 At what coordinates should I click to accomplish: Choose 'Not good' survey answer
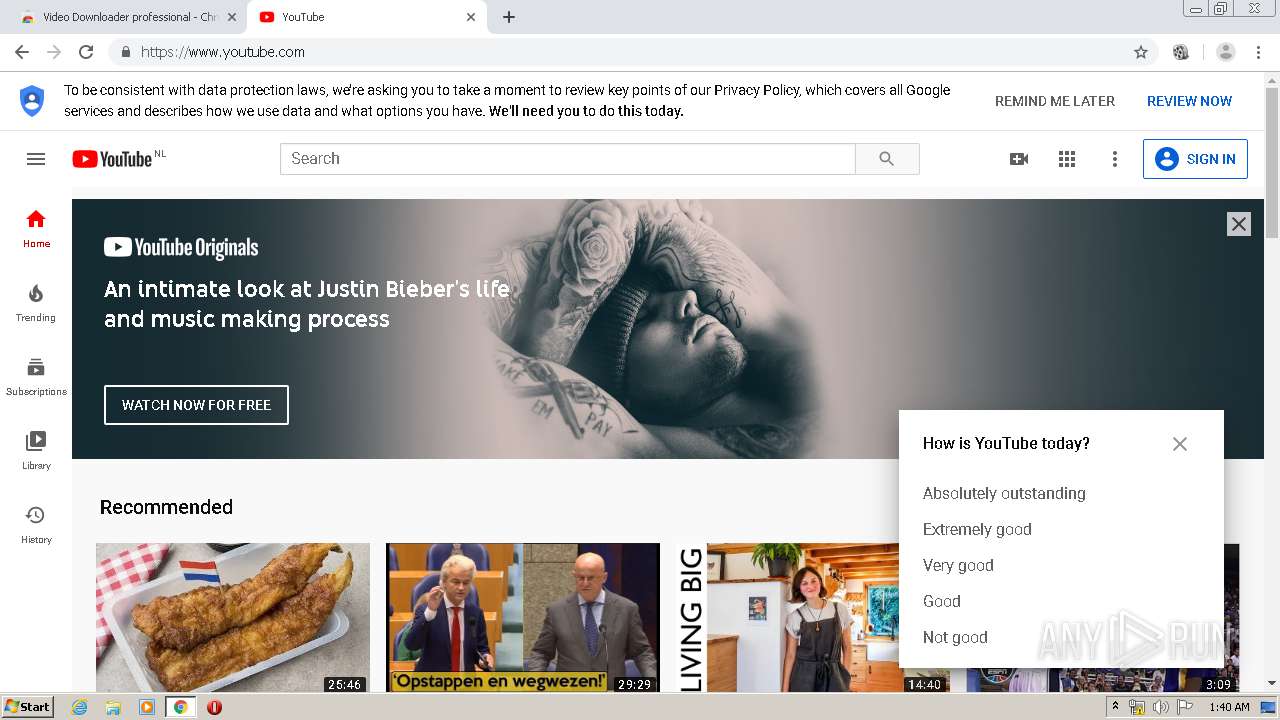tap(955, 637)
